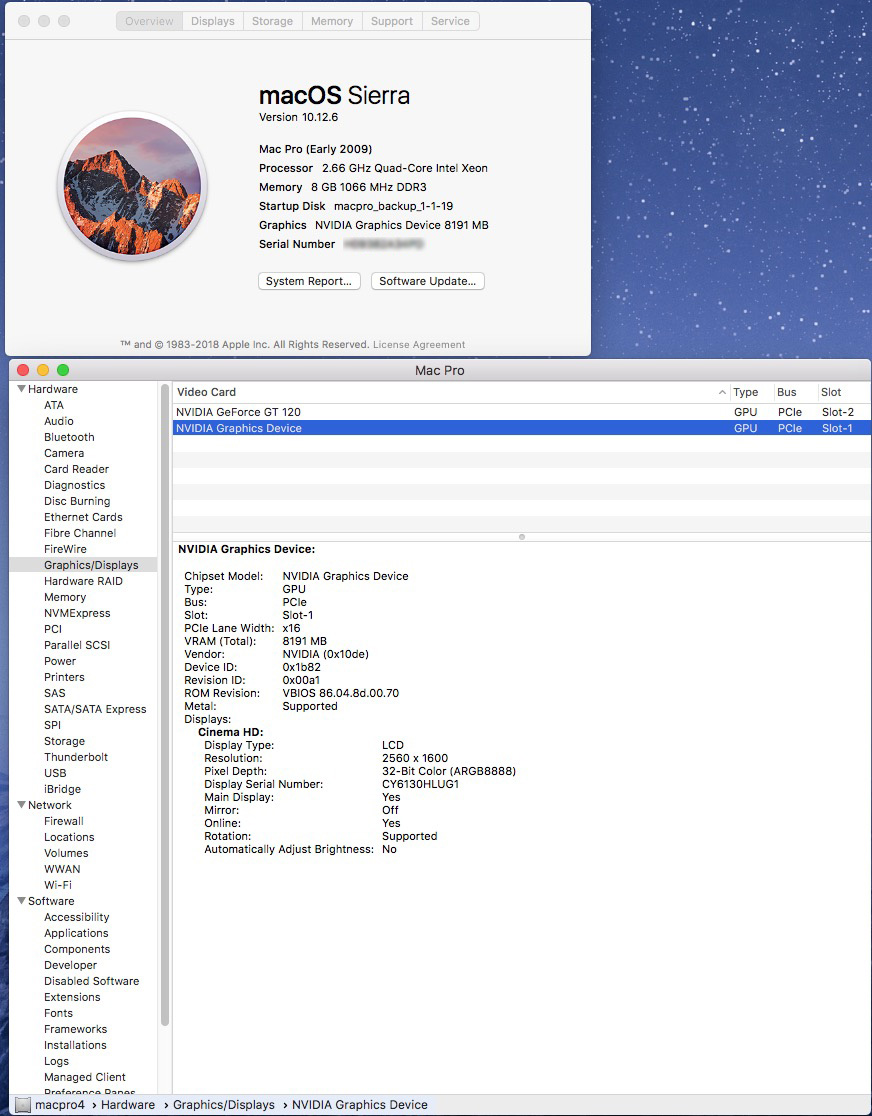Image resolution: width=872 pixels, height=1116 pixels.
Task: Select the NVIDIA Graphics Device row in table
Action: point(521,428)
